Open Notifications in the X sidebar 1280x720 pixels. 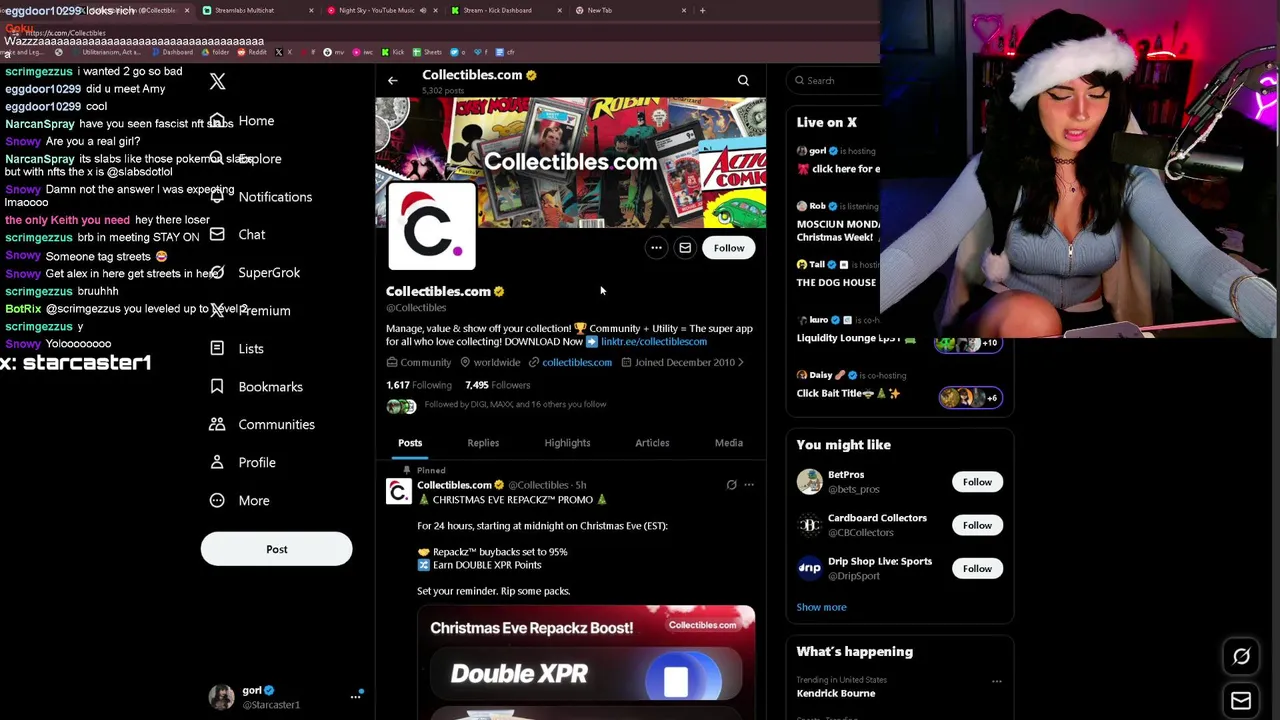[275, 197]
